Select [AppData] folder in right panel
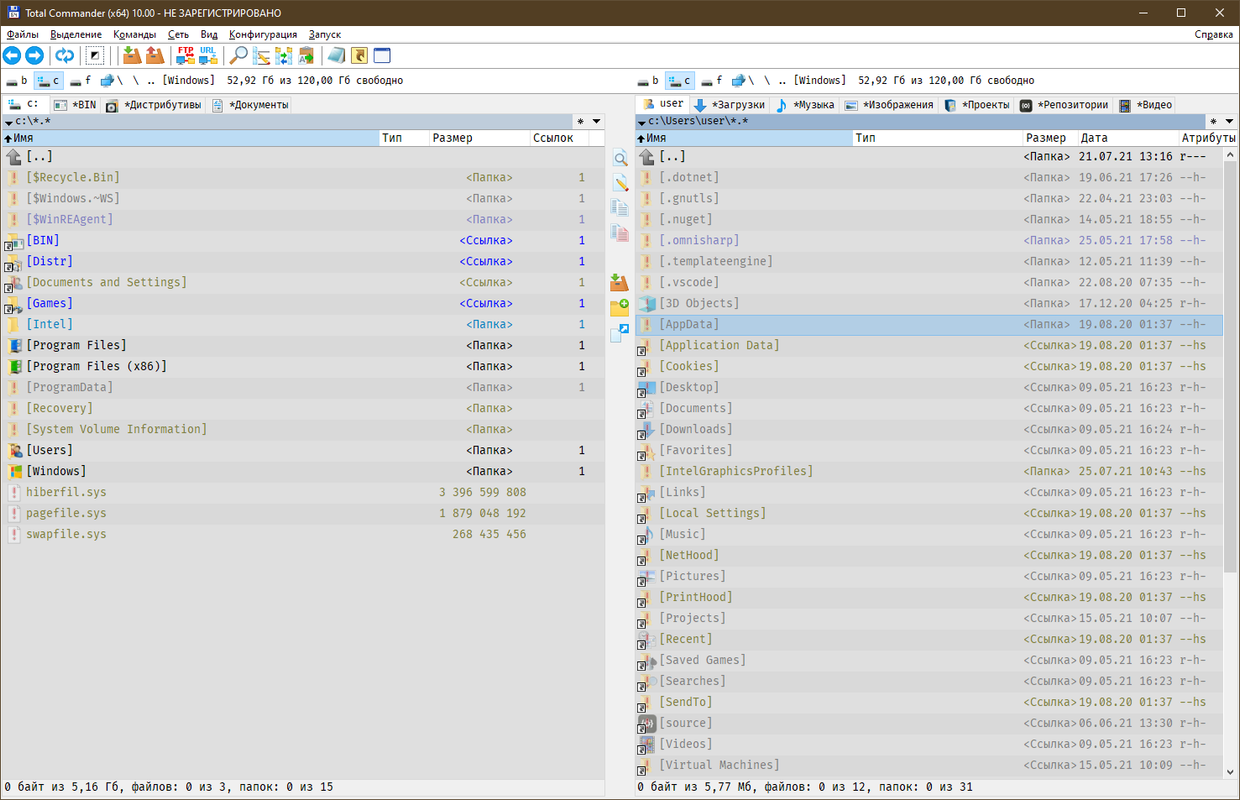Screen dimensions: 1240x800 point(928,324)
